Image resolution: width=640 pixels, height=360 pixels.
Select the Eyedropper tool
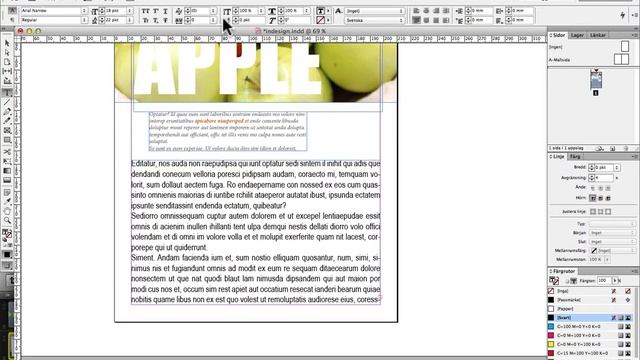click(7, 202)
